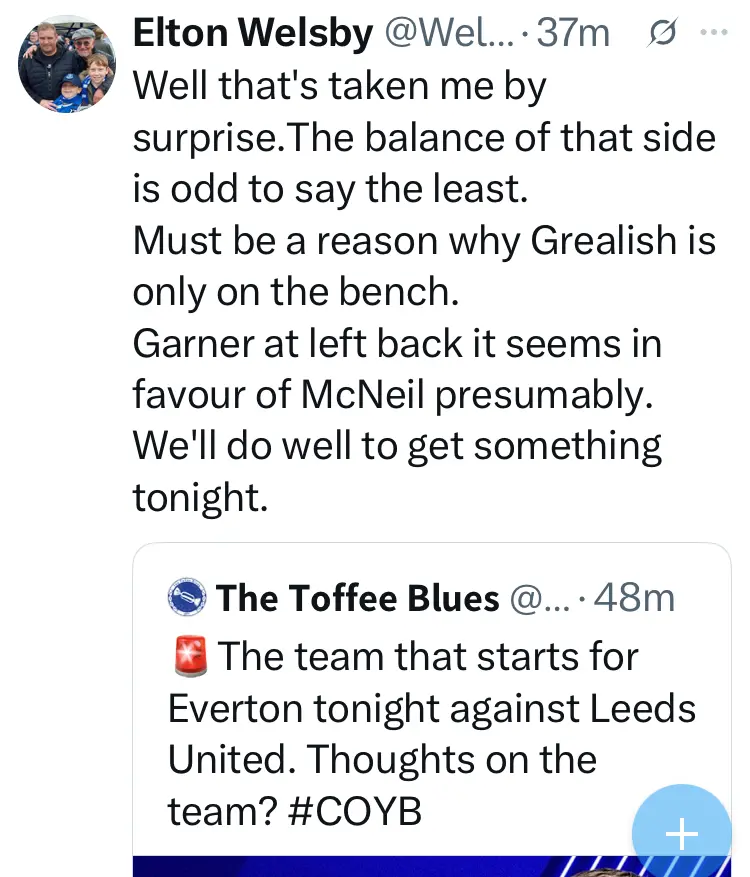Open the #COYB hashtag
The image size is (750, 877).
355,811
